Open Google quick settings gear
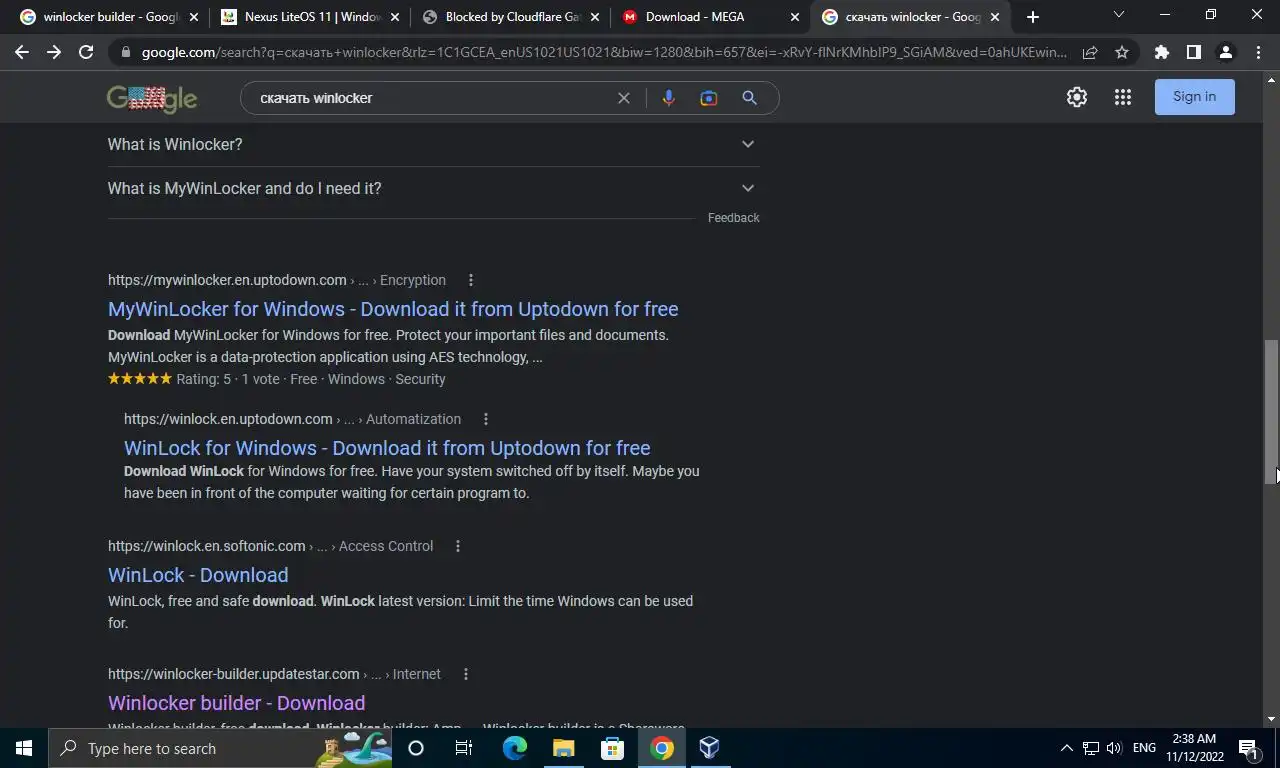 (1076, 97)
